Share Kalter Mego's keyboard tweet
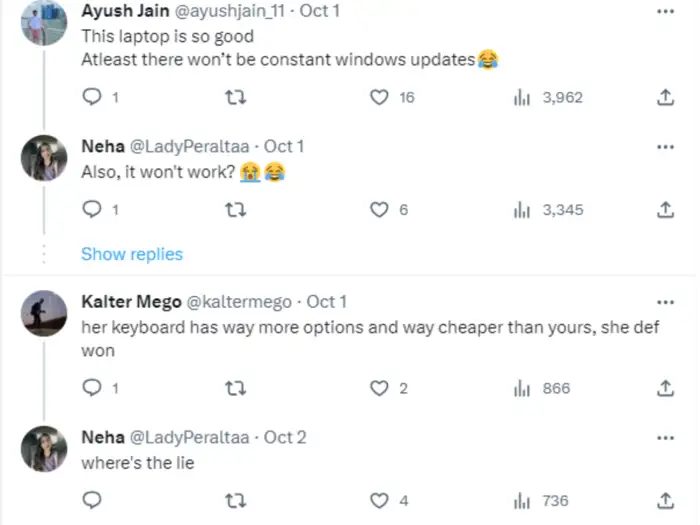This screenshot has height=525, width=700. pyautogui.click(x=665, y=388)
